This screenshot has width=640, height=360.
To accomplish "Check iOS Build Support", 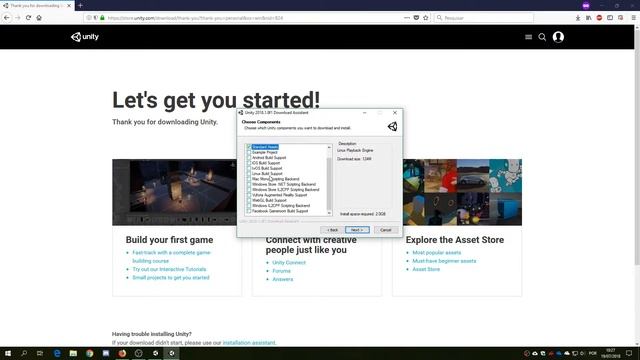I will [249, 163].
